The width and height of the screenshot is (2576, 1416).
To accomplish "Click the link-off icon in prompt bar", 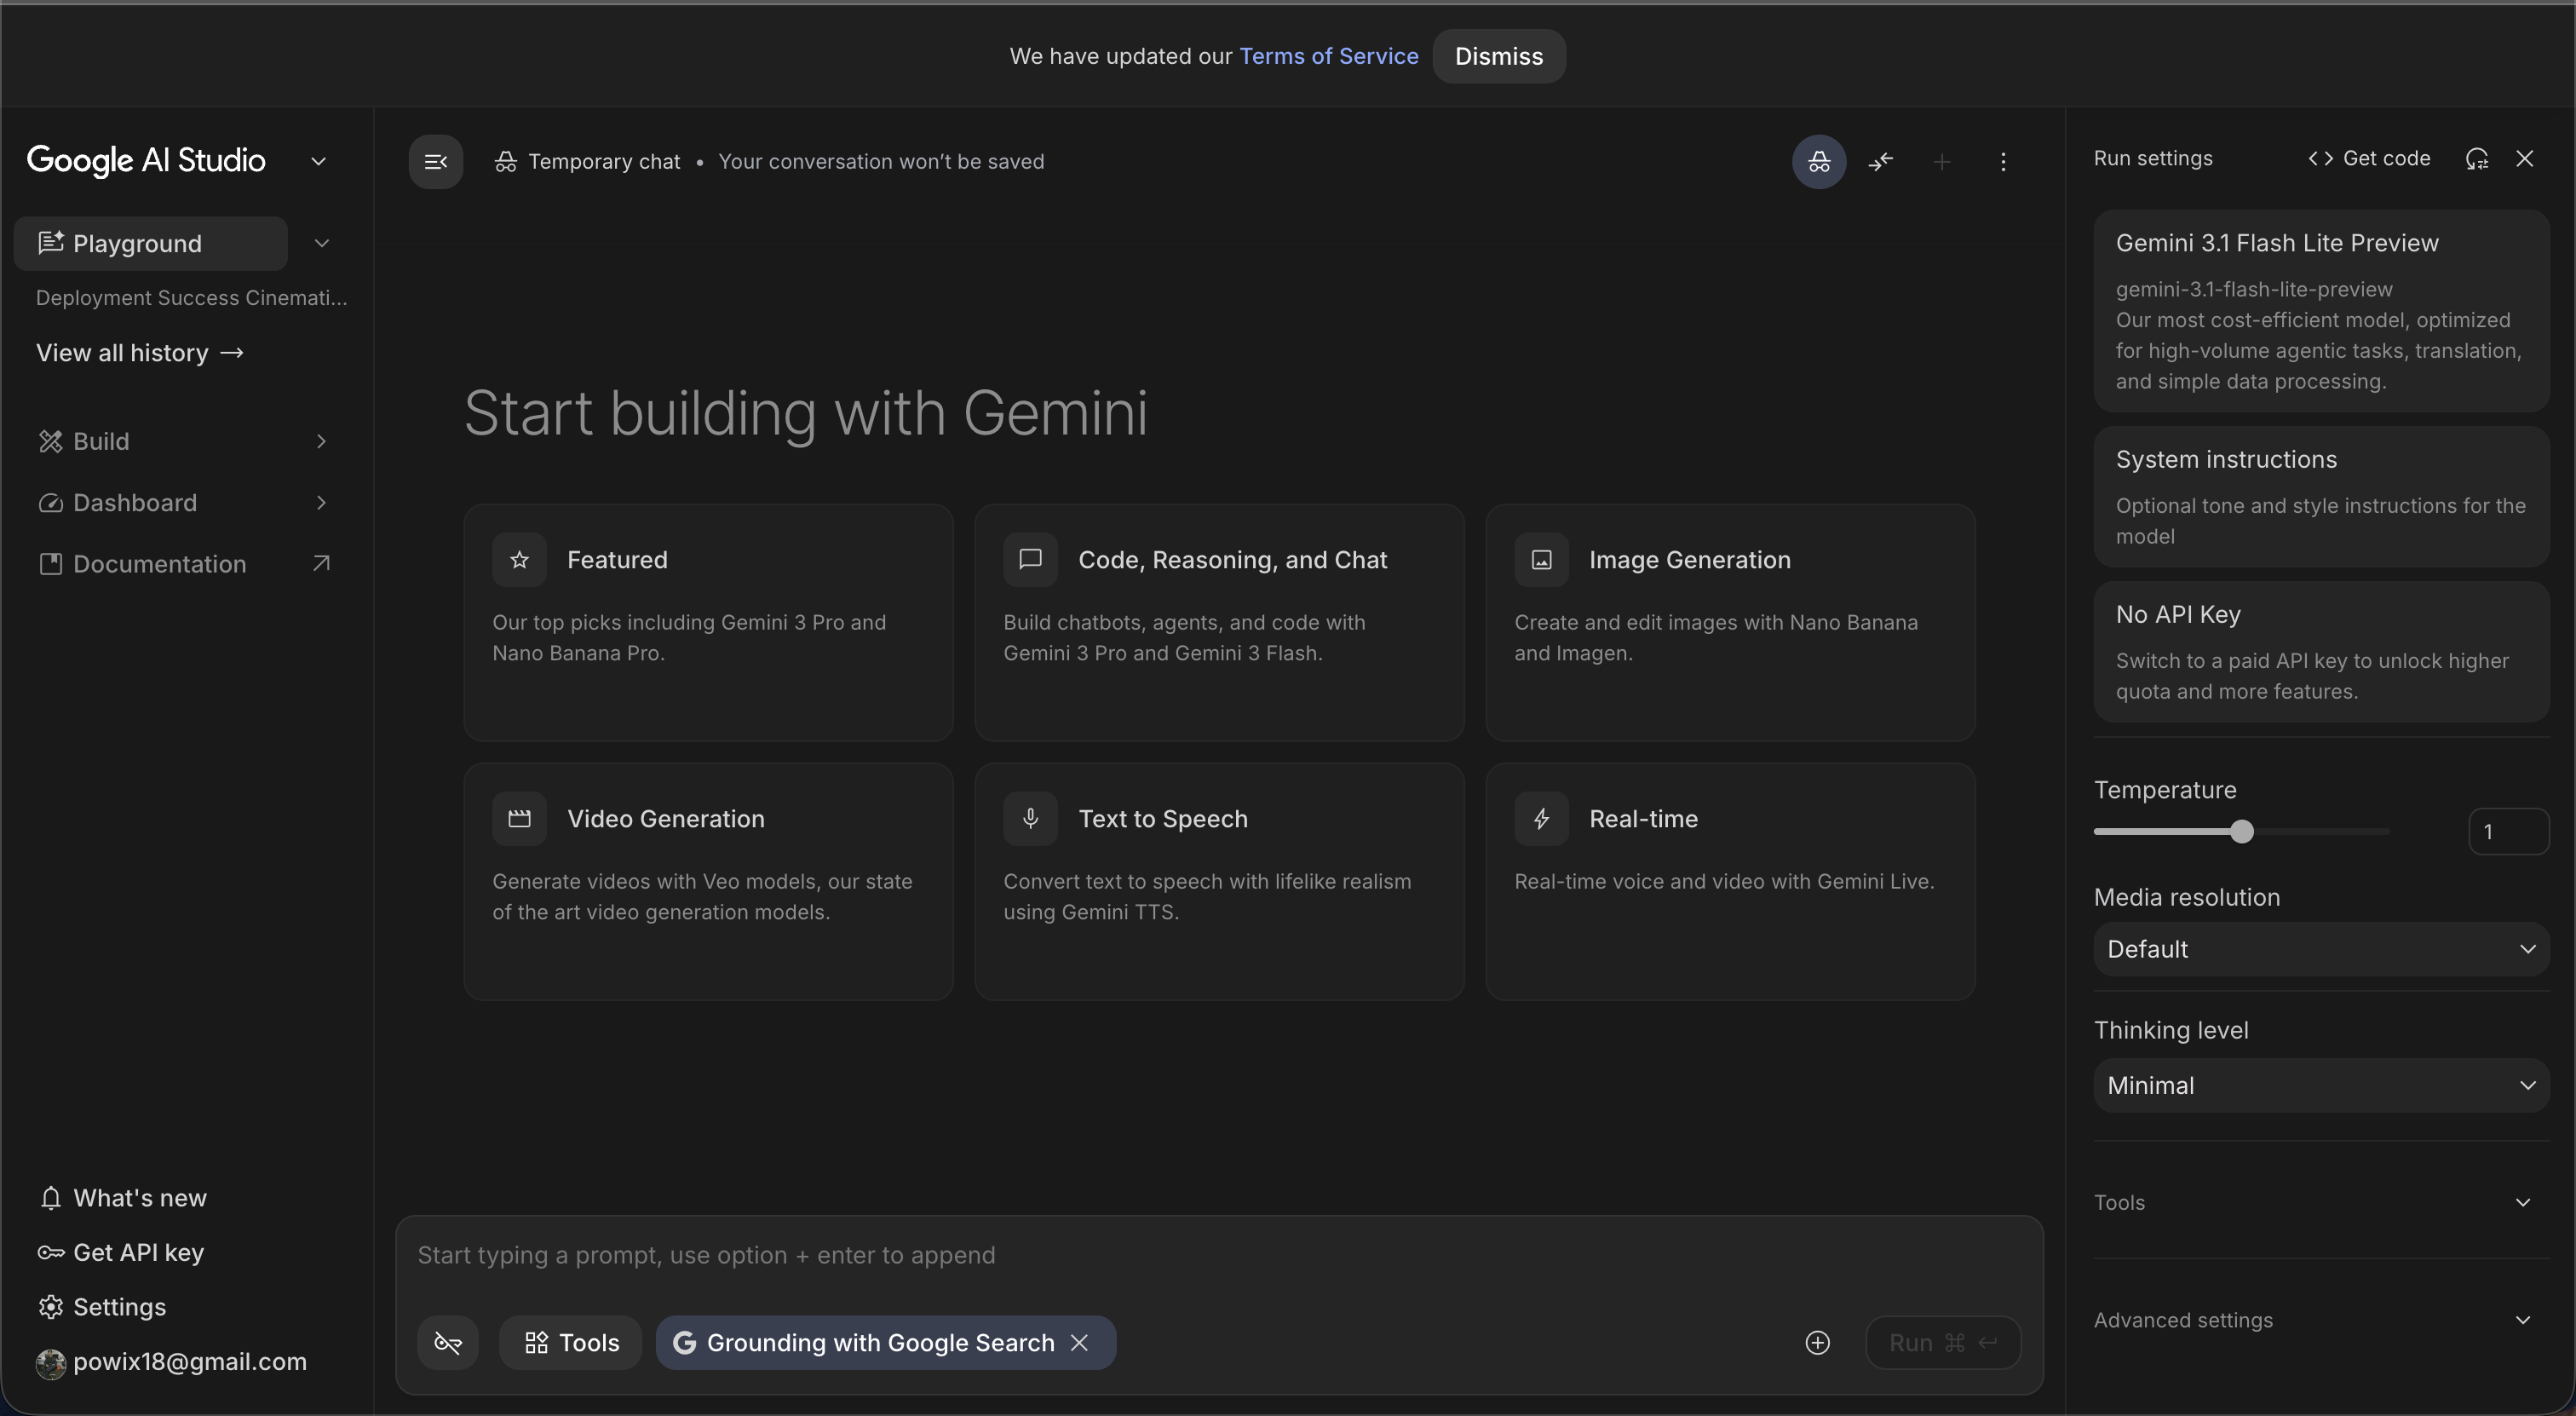I will pyautogui.click(x=447, y=1342).
